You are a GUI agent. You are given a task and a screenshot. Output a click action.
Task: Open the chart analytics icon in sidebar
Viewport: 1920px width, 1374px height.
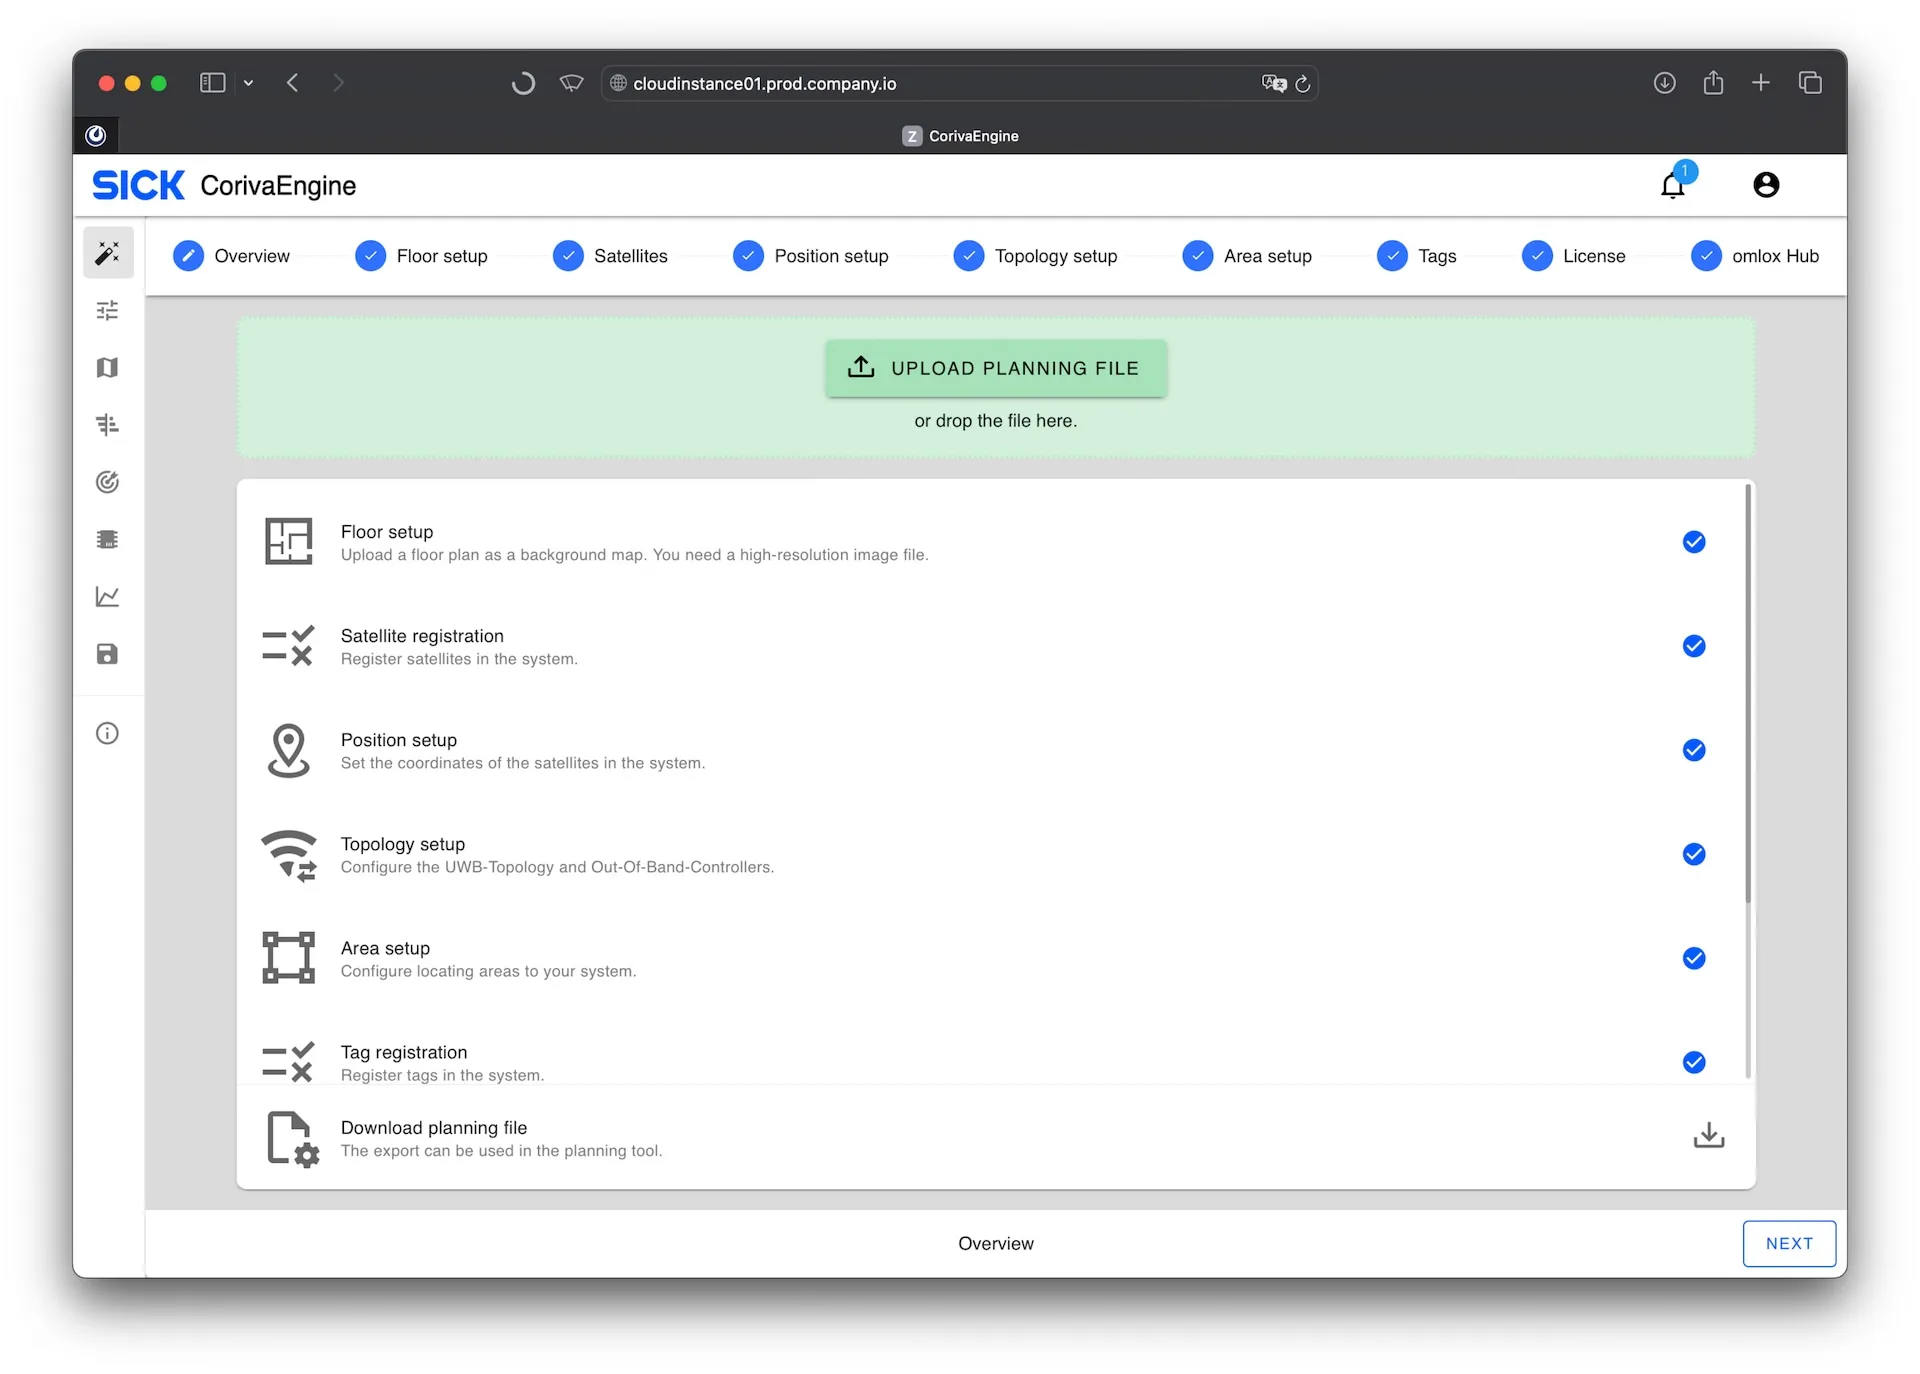(x=108, y=597)
